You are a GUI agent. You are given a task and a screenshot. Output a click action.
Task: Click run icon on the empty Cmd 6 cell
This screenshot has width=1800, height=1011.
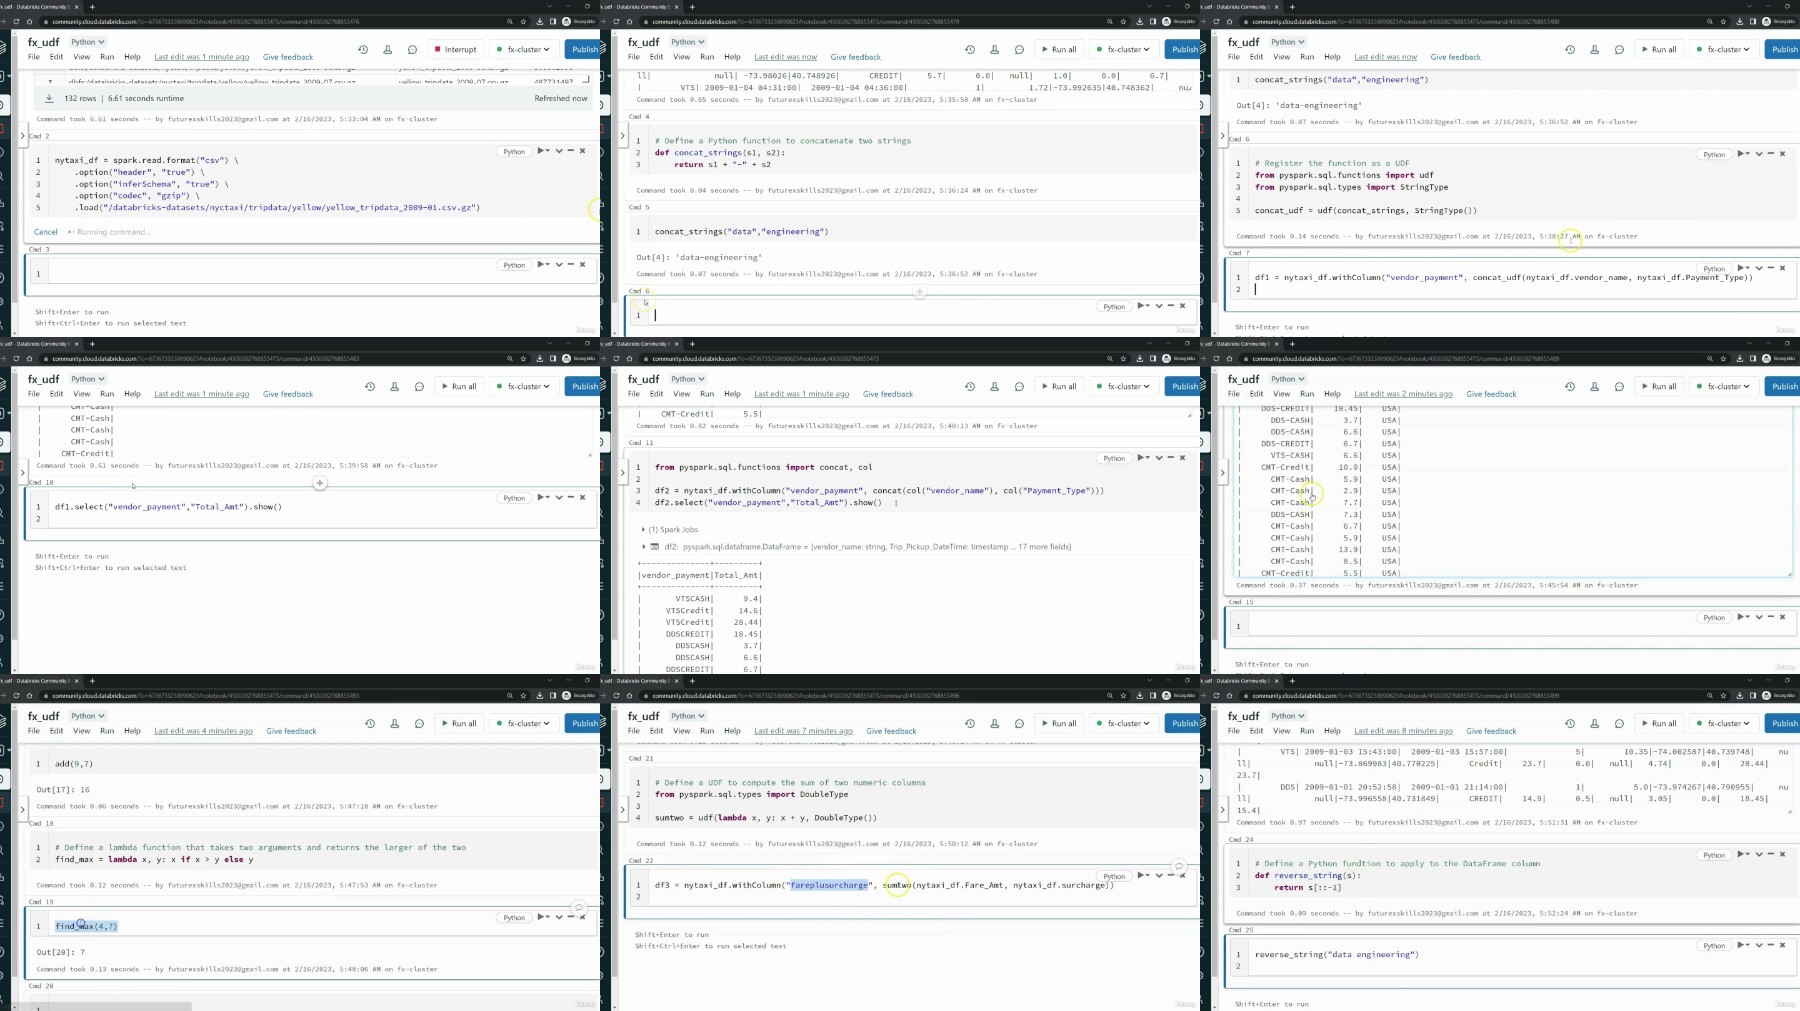pyautogui.click(x=1142, y=306)
